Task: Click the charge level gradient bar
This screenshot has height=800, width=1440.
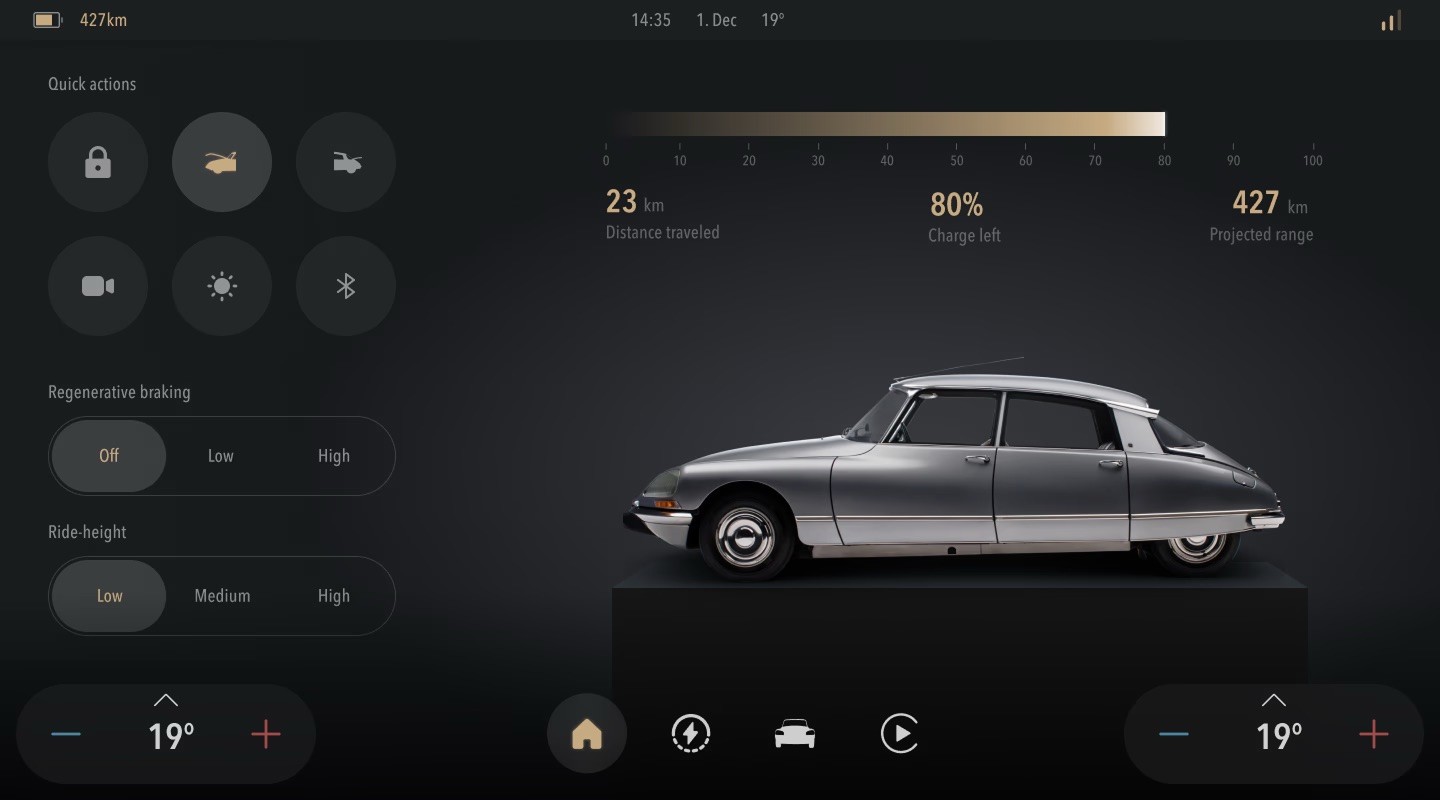Action: point(886,124)
